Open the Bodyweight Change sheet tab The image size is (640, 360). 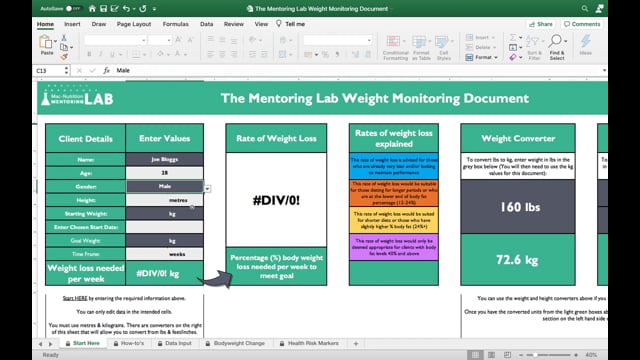click(236, 343)
